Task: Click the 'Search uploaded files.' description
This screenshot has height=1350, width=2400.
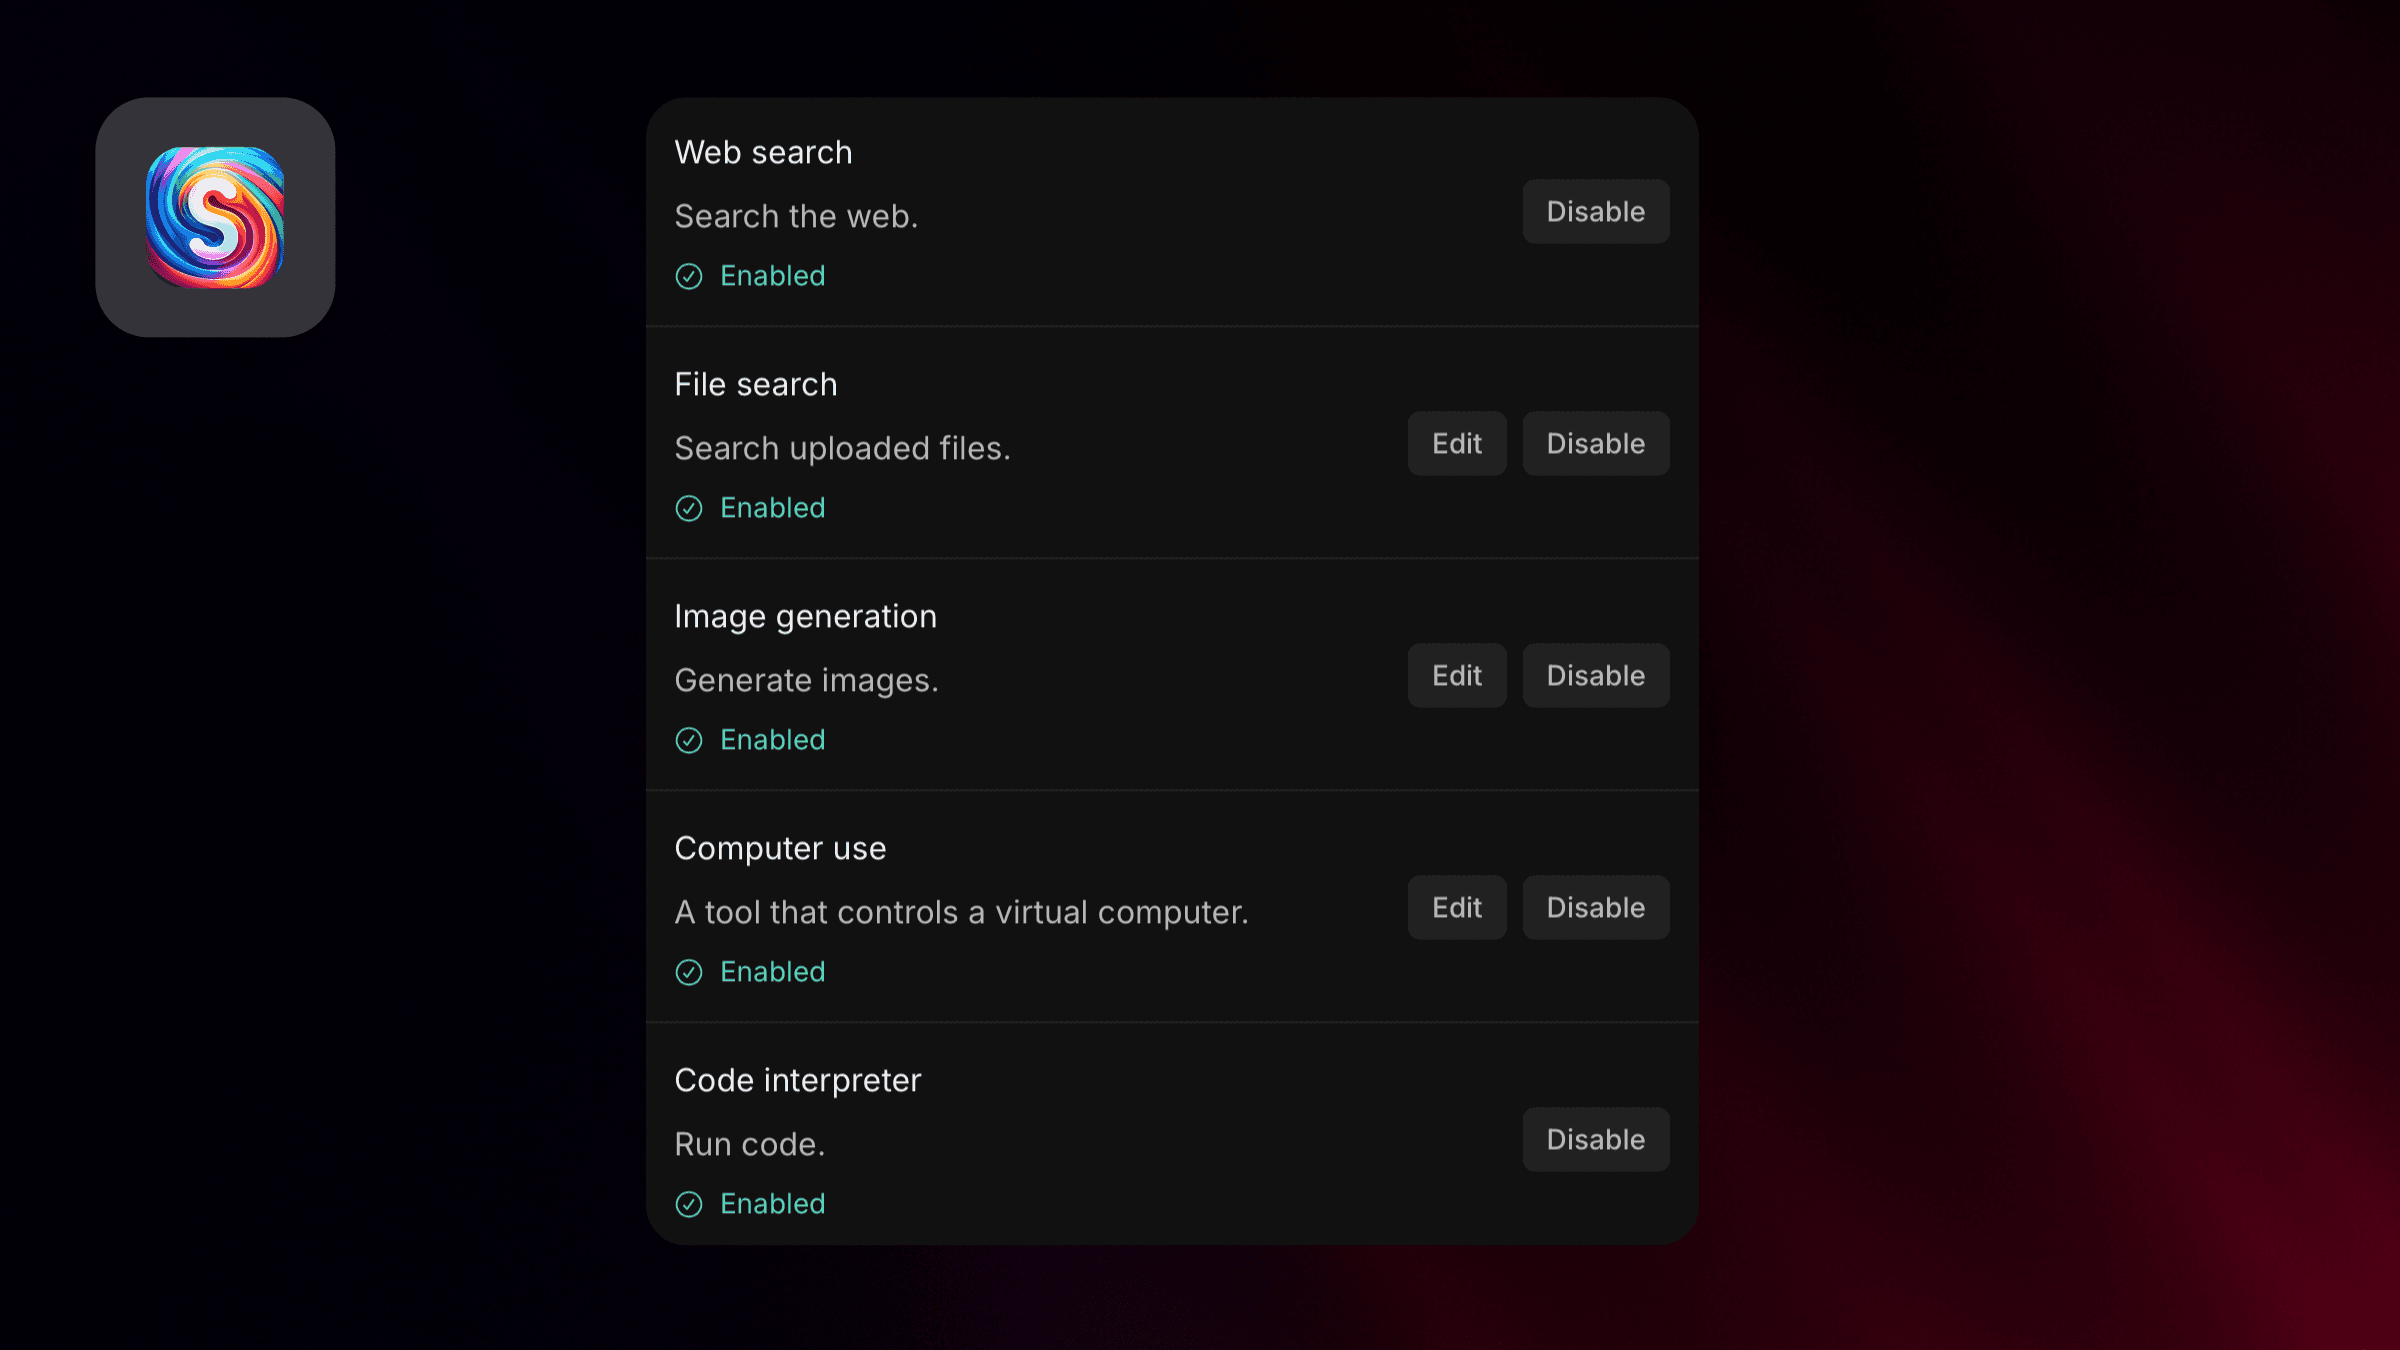Action: (843, 448)
